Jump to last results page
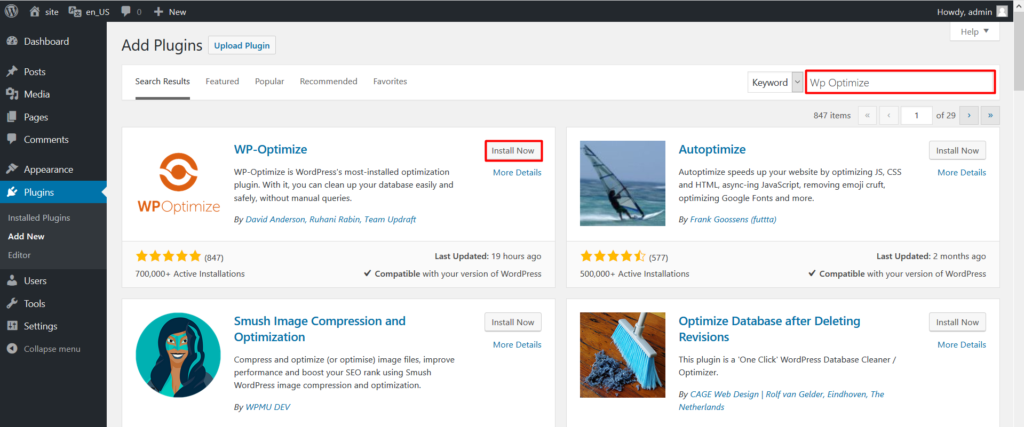 point(991,116)
